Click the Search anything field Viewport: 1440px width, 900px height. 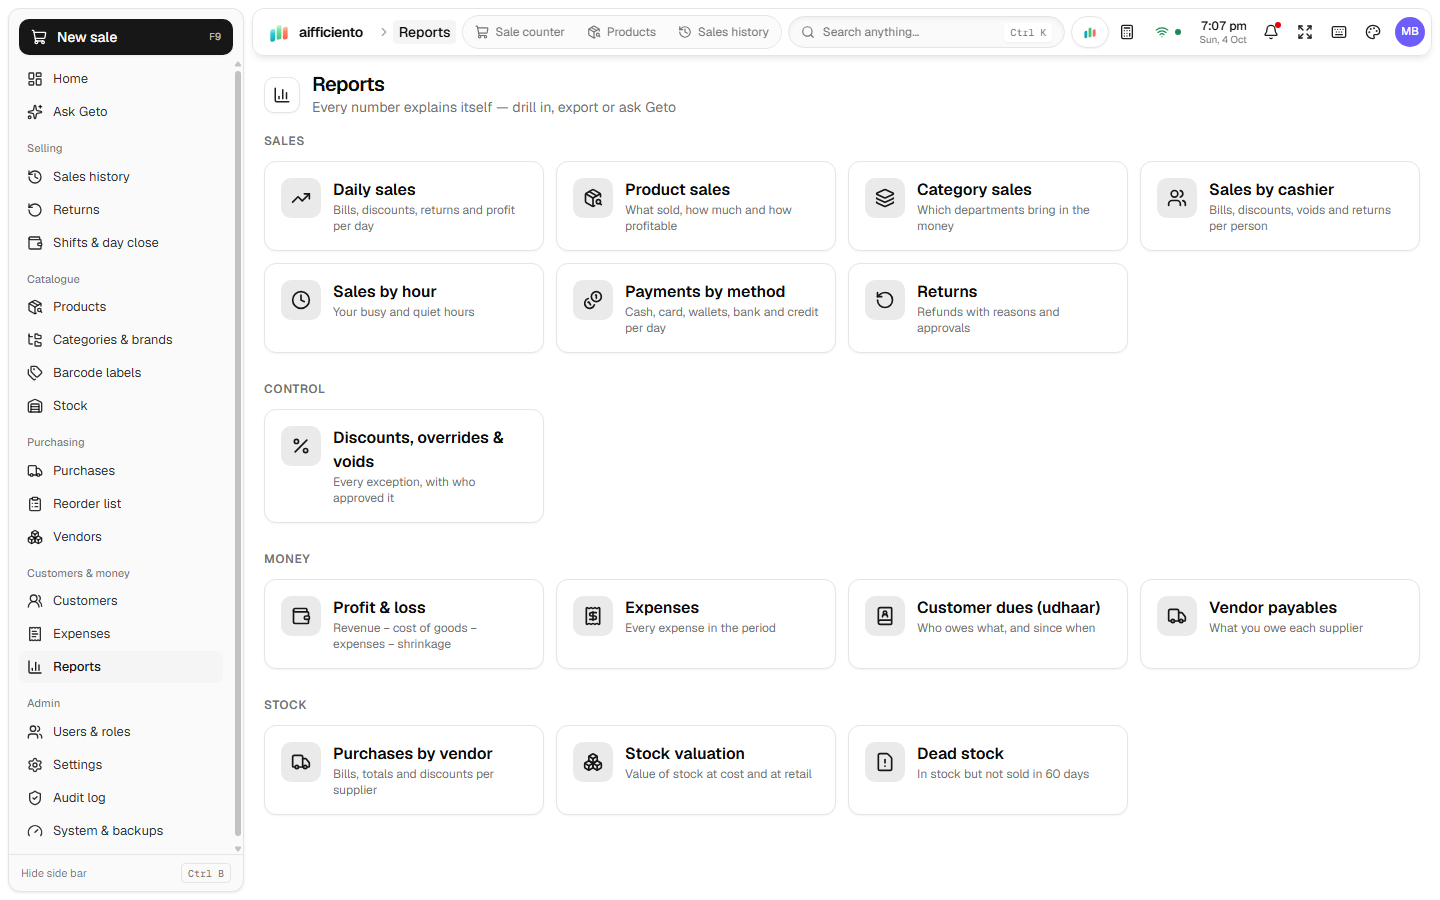926,32
